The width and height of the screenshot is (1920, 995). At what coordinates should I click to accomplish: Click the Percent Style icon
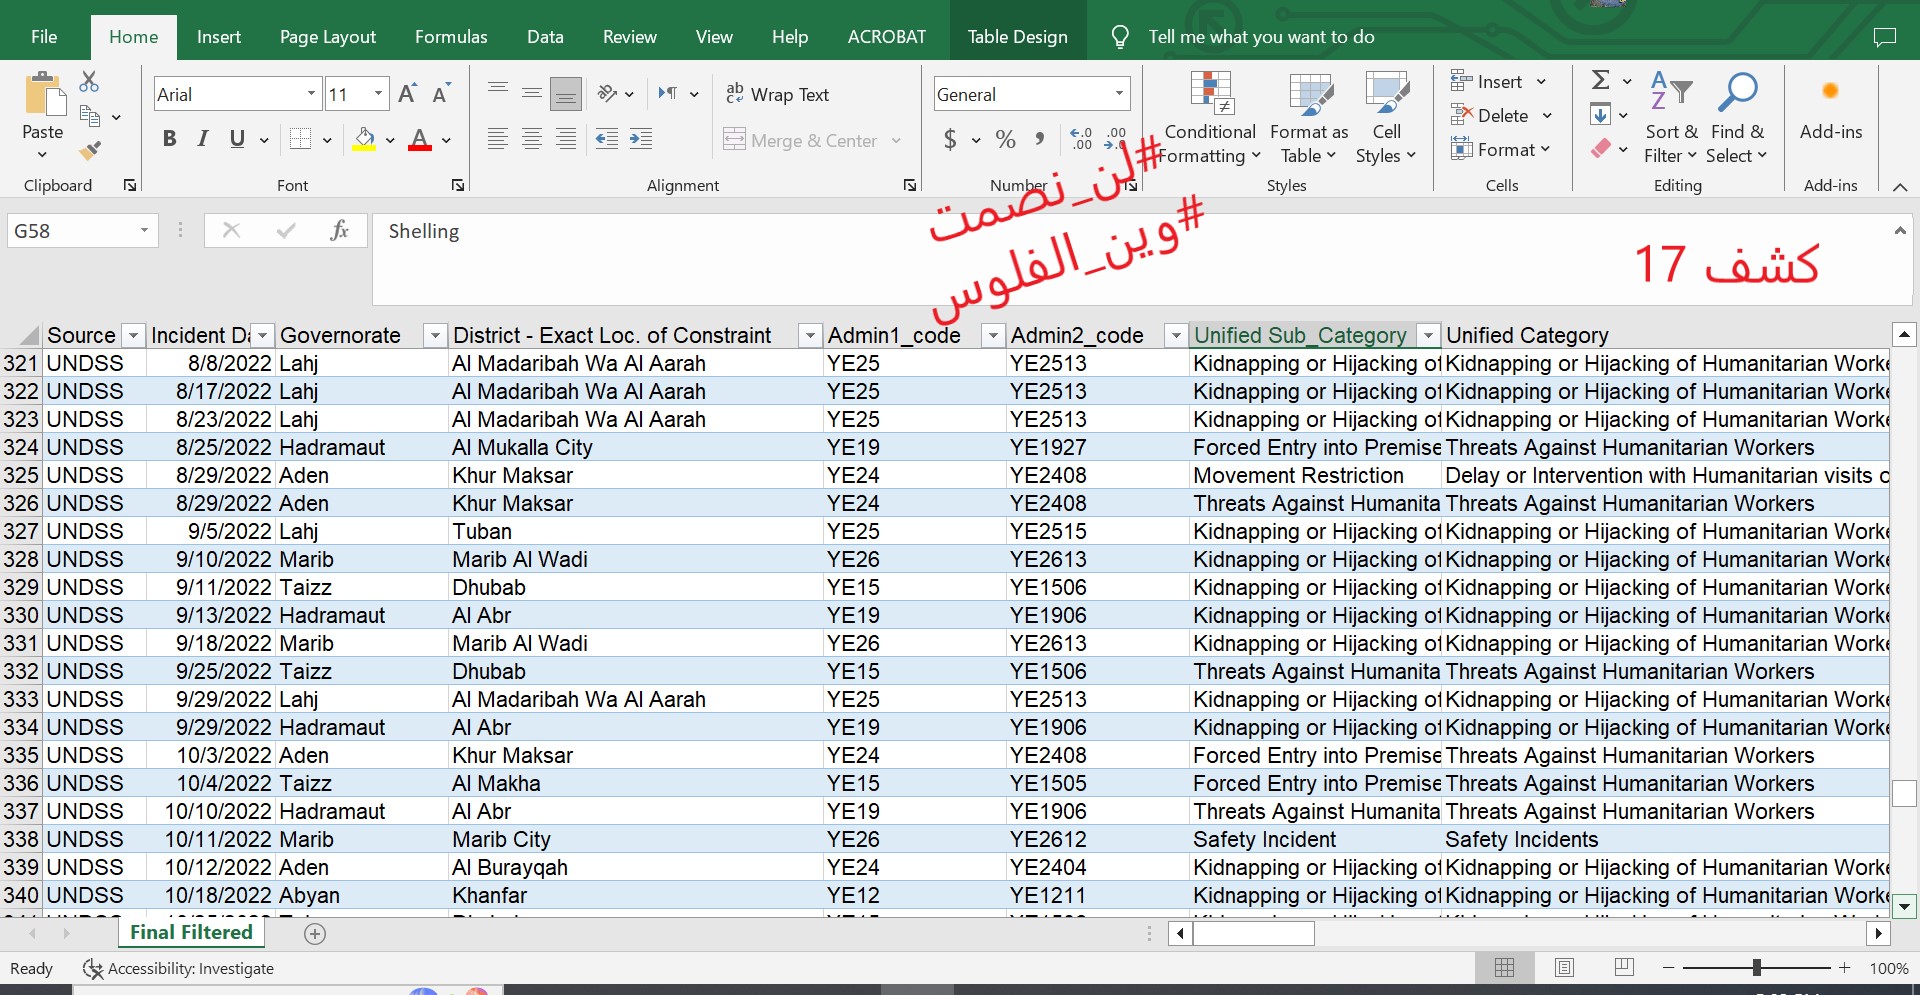coord(1005,140)
